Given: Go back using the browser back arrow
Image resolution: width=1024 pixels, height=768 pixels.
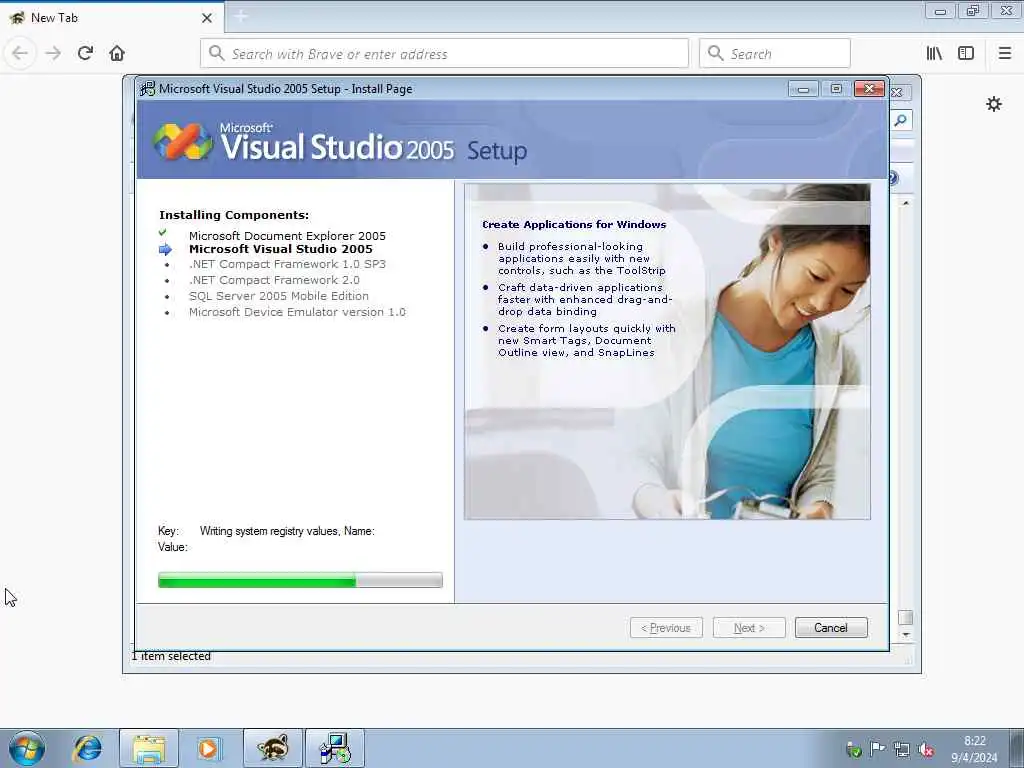Looking at the screenshot, I should [20, 53].
